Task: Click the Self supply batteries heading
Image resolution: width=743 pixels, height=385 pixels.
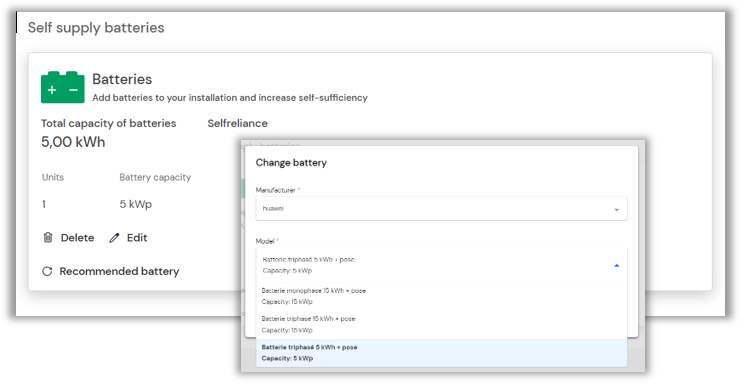Action: point(96,28)
